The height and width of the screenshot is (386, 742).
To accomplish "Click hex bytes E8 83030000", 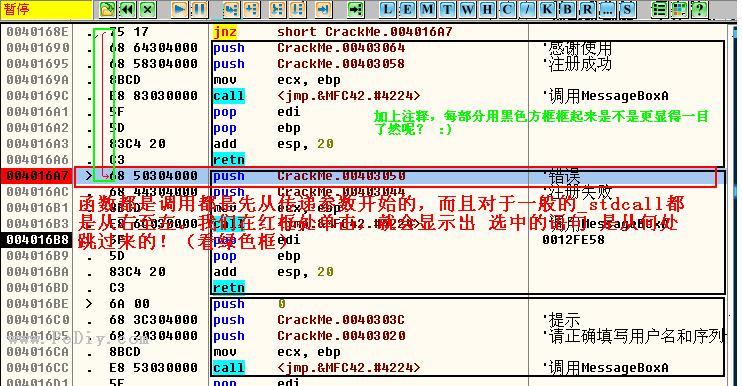I will pyautogui.click(x=153, y=96).
